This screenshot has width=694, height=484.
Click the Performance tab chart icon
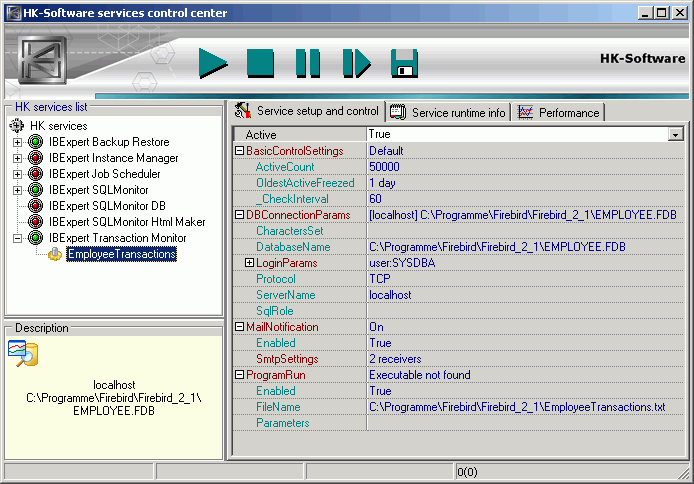525,112
